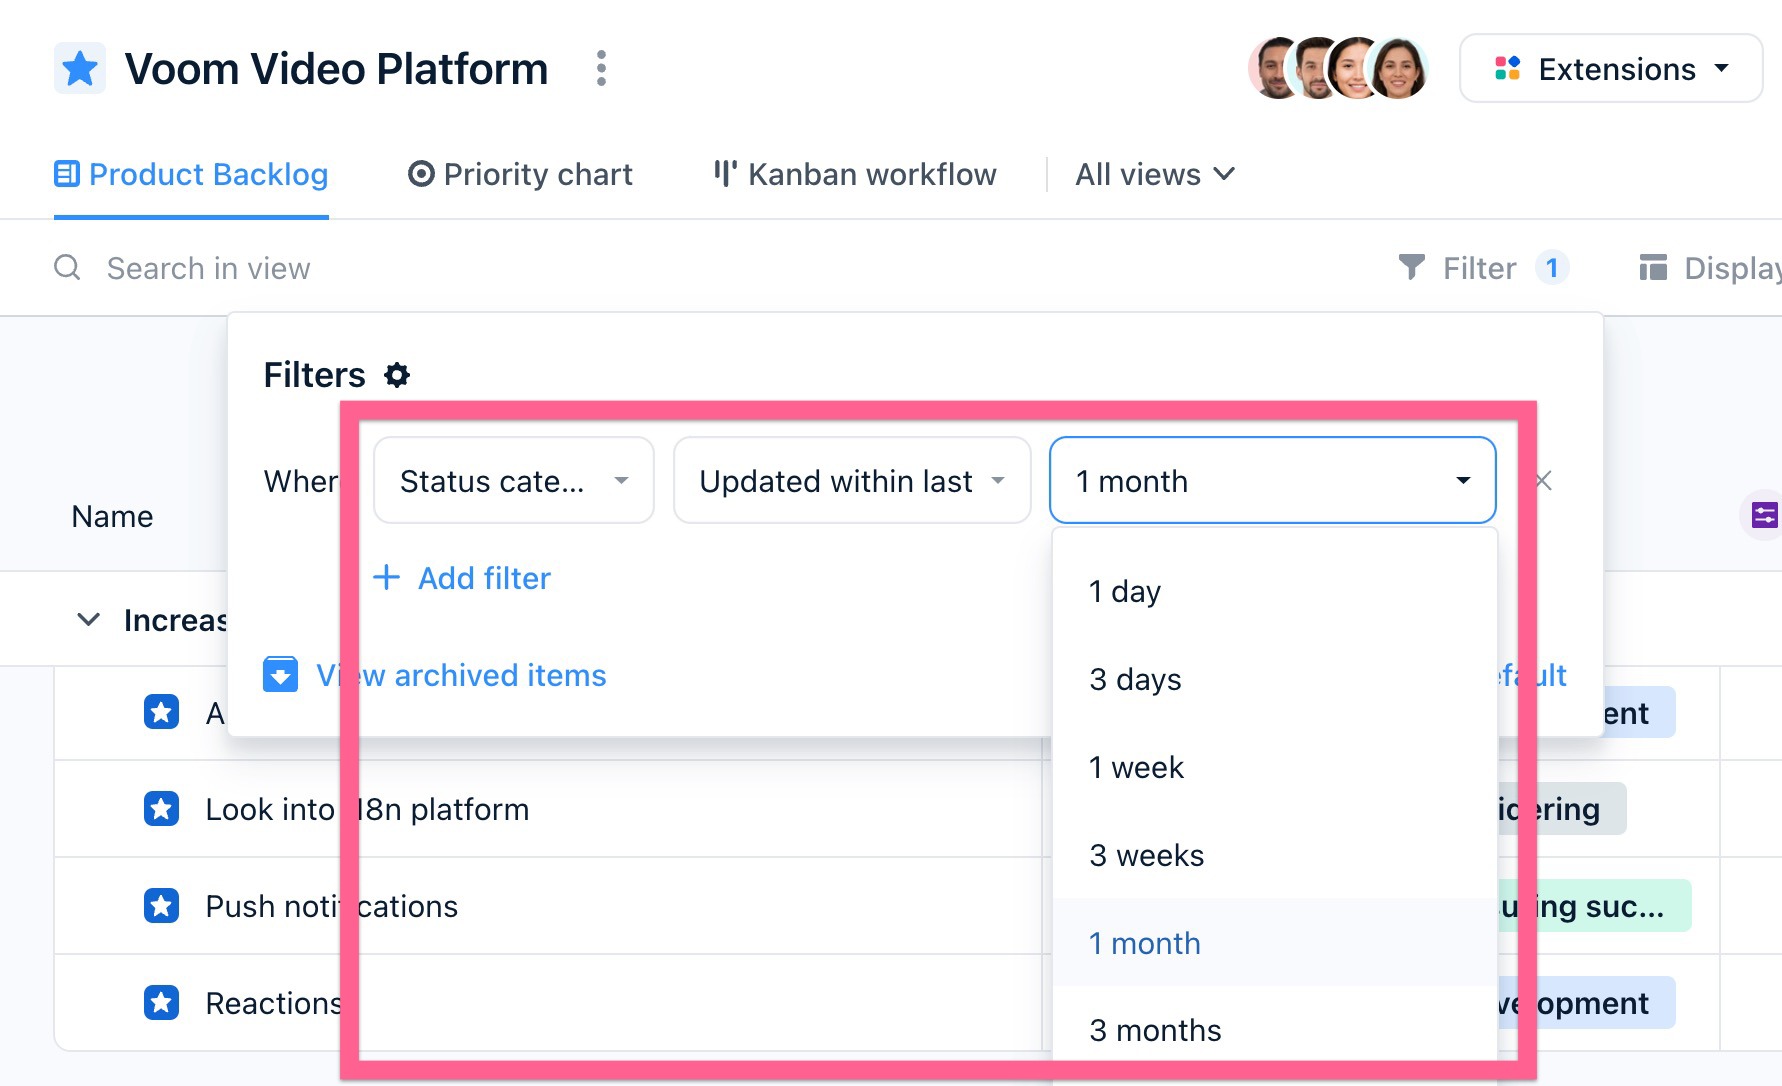Click the star icon in the first item row
The image size is (1782, 1086).
point(161,713)
